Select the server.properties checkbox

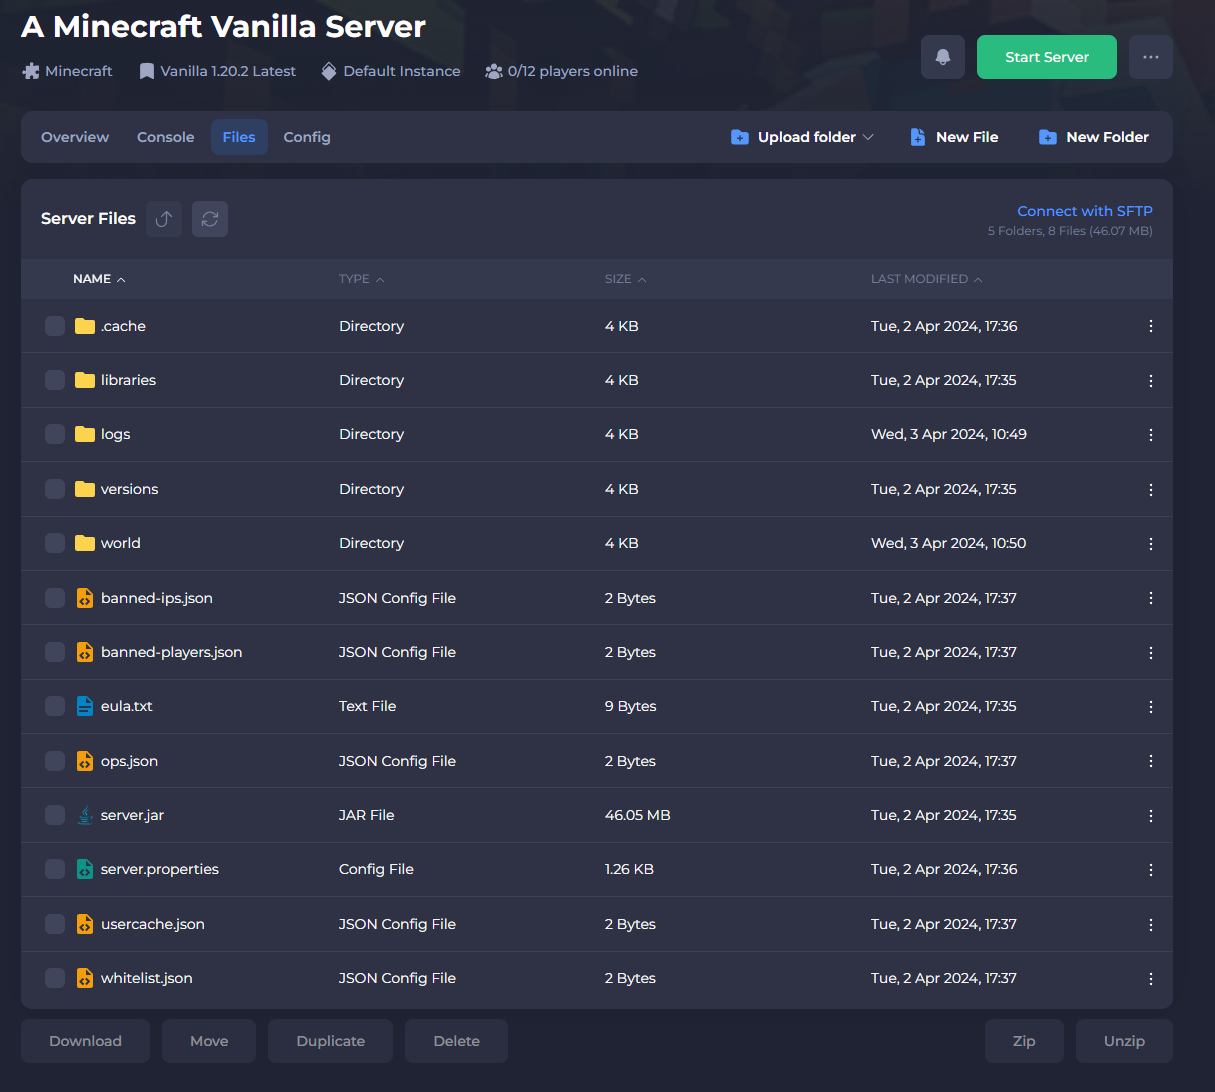55,870
